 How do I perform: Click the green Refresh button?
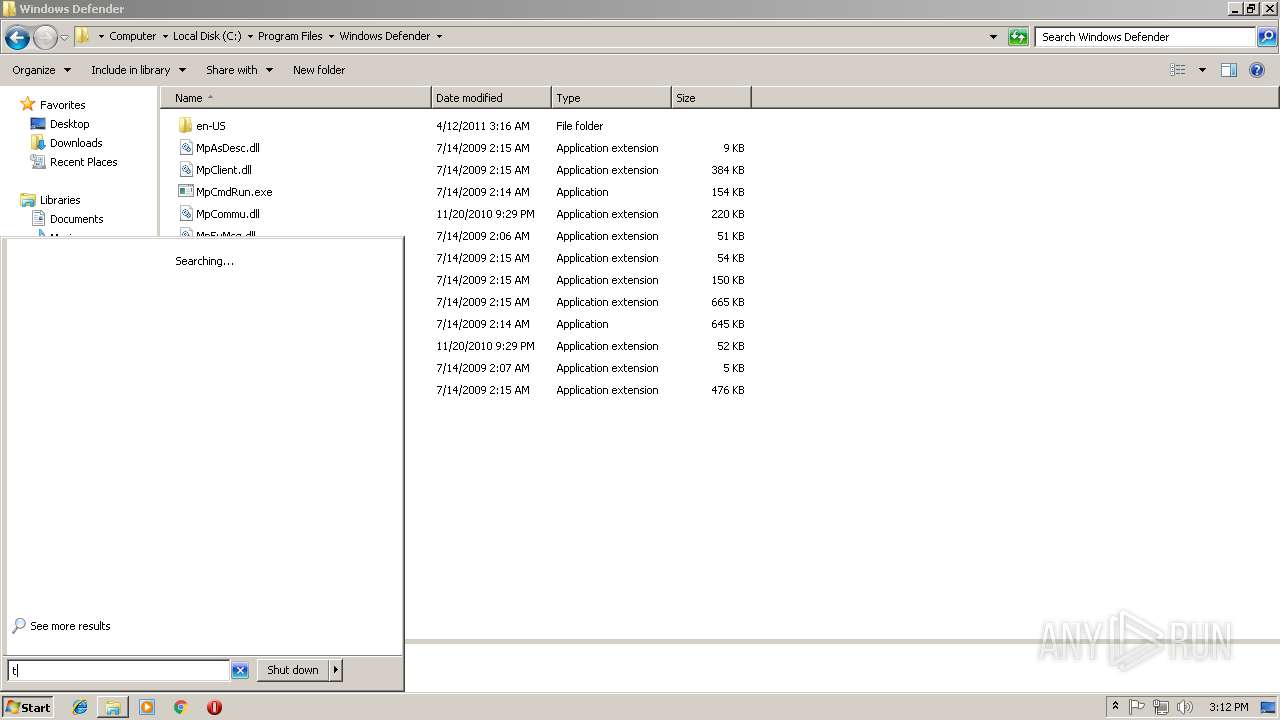pos(1018,37)
